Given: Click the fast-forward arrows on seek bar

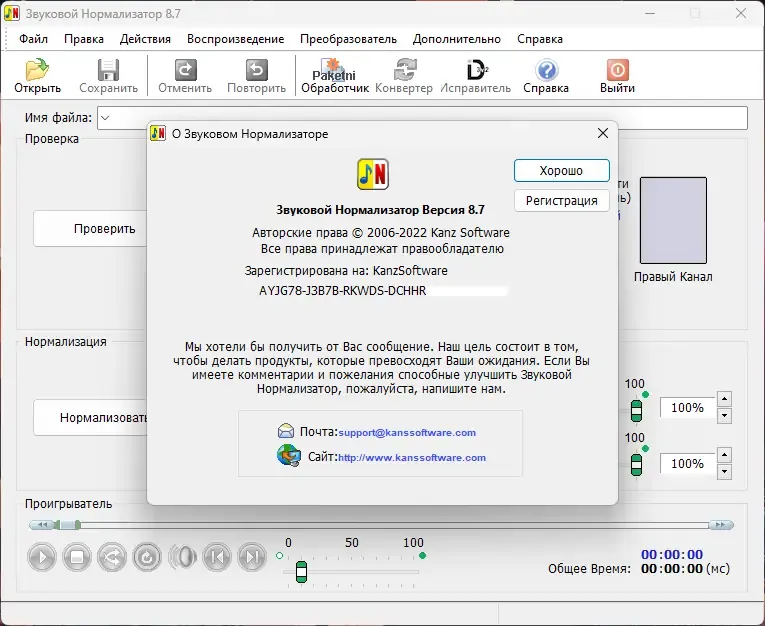Looking at the screenshot, I should (721, 525).
